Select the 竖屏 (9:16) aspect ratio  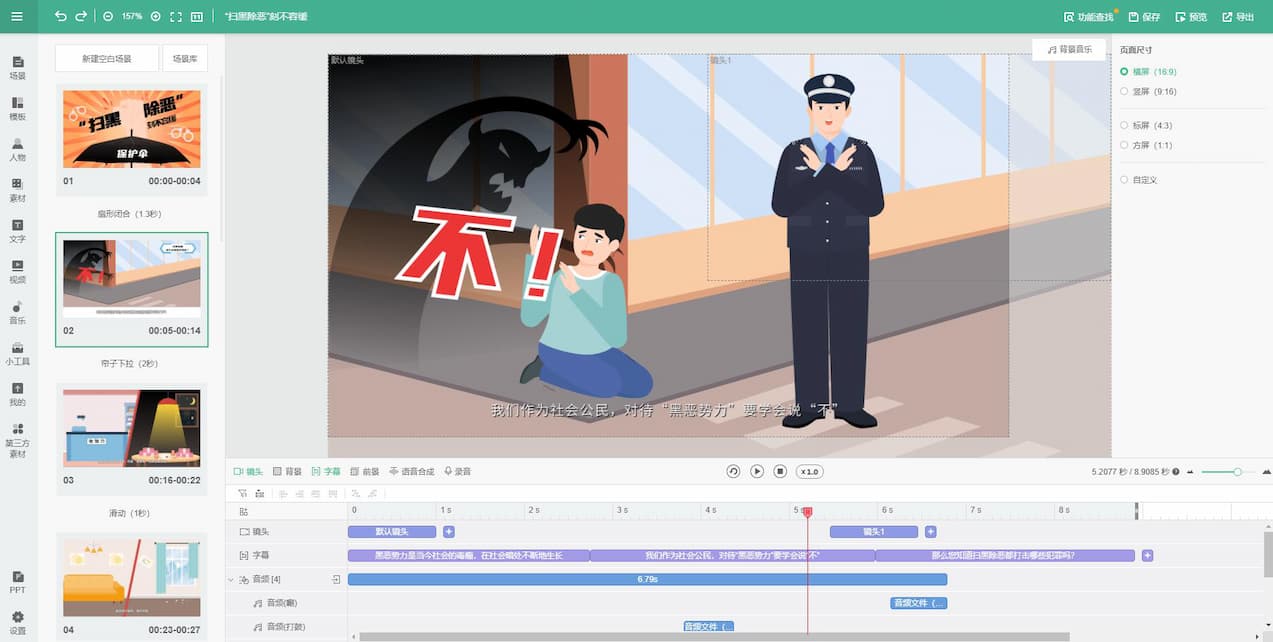point(1125,91)
